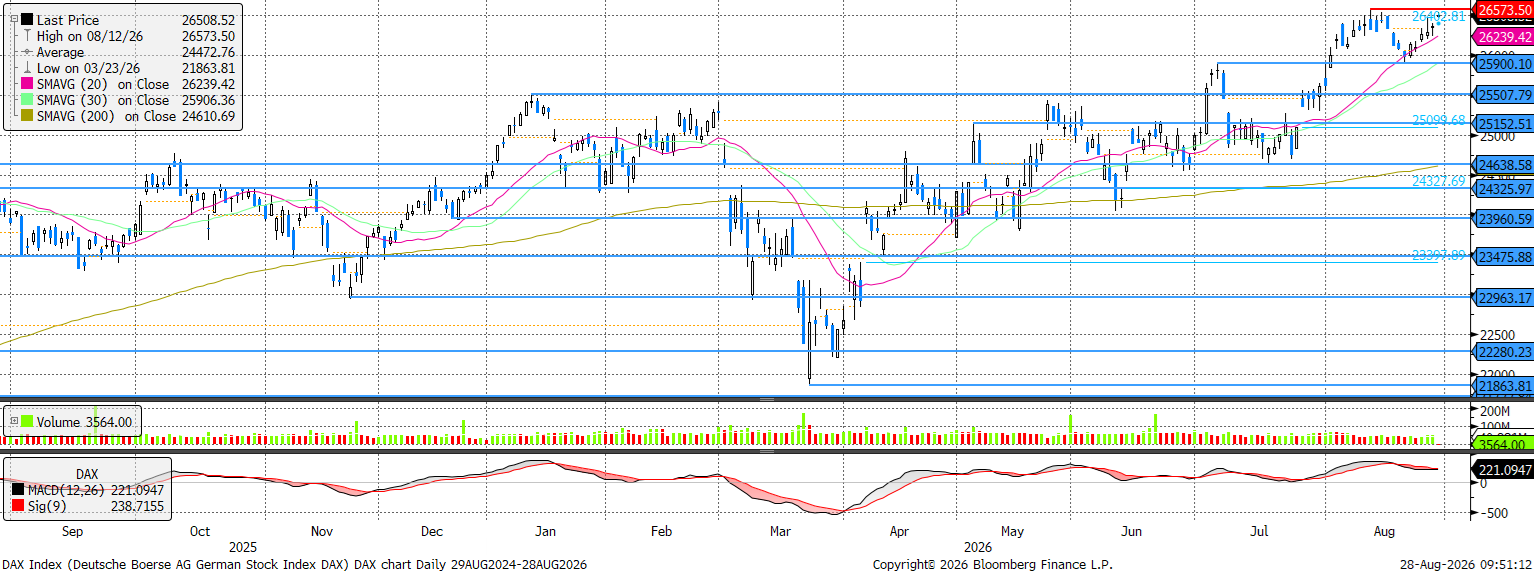Click the 3564.00 volume axis label
1534x573 pixels.
[x=1505, y=444]
